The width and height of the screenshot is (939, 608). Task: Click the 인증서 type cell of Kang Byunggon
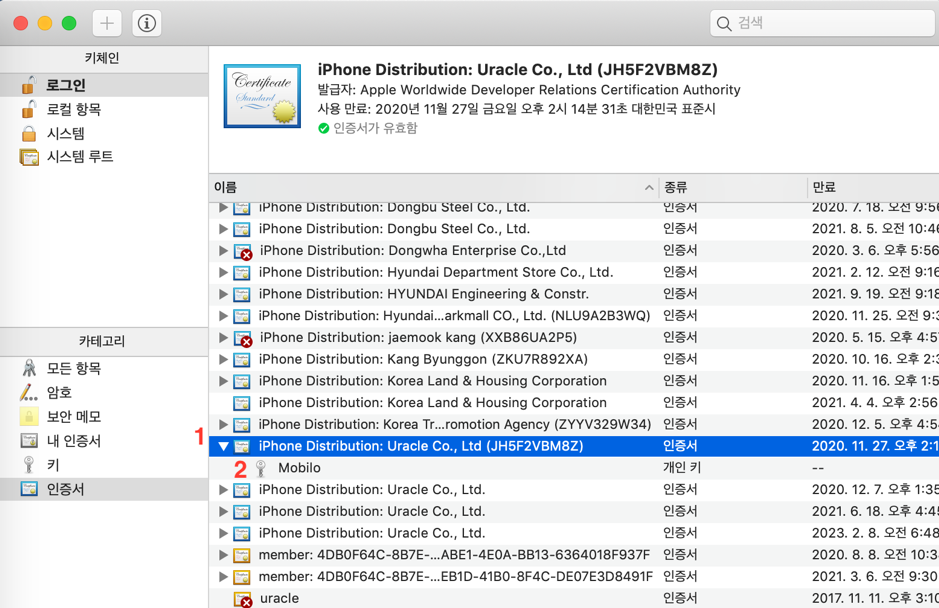click(x=680, y=359)
